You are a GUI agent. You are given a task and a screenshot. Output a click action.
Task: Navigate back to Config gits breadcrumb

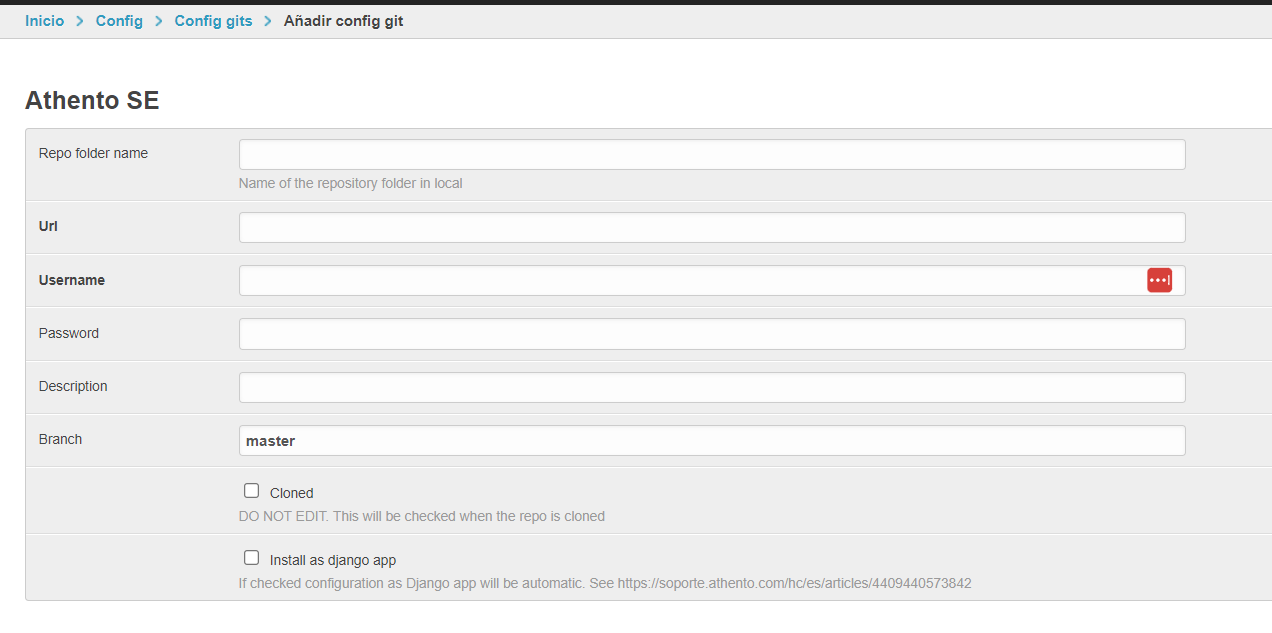tap(213, 21)
